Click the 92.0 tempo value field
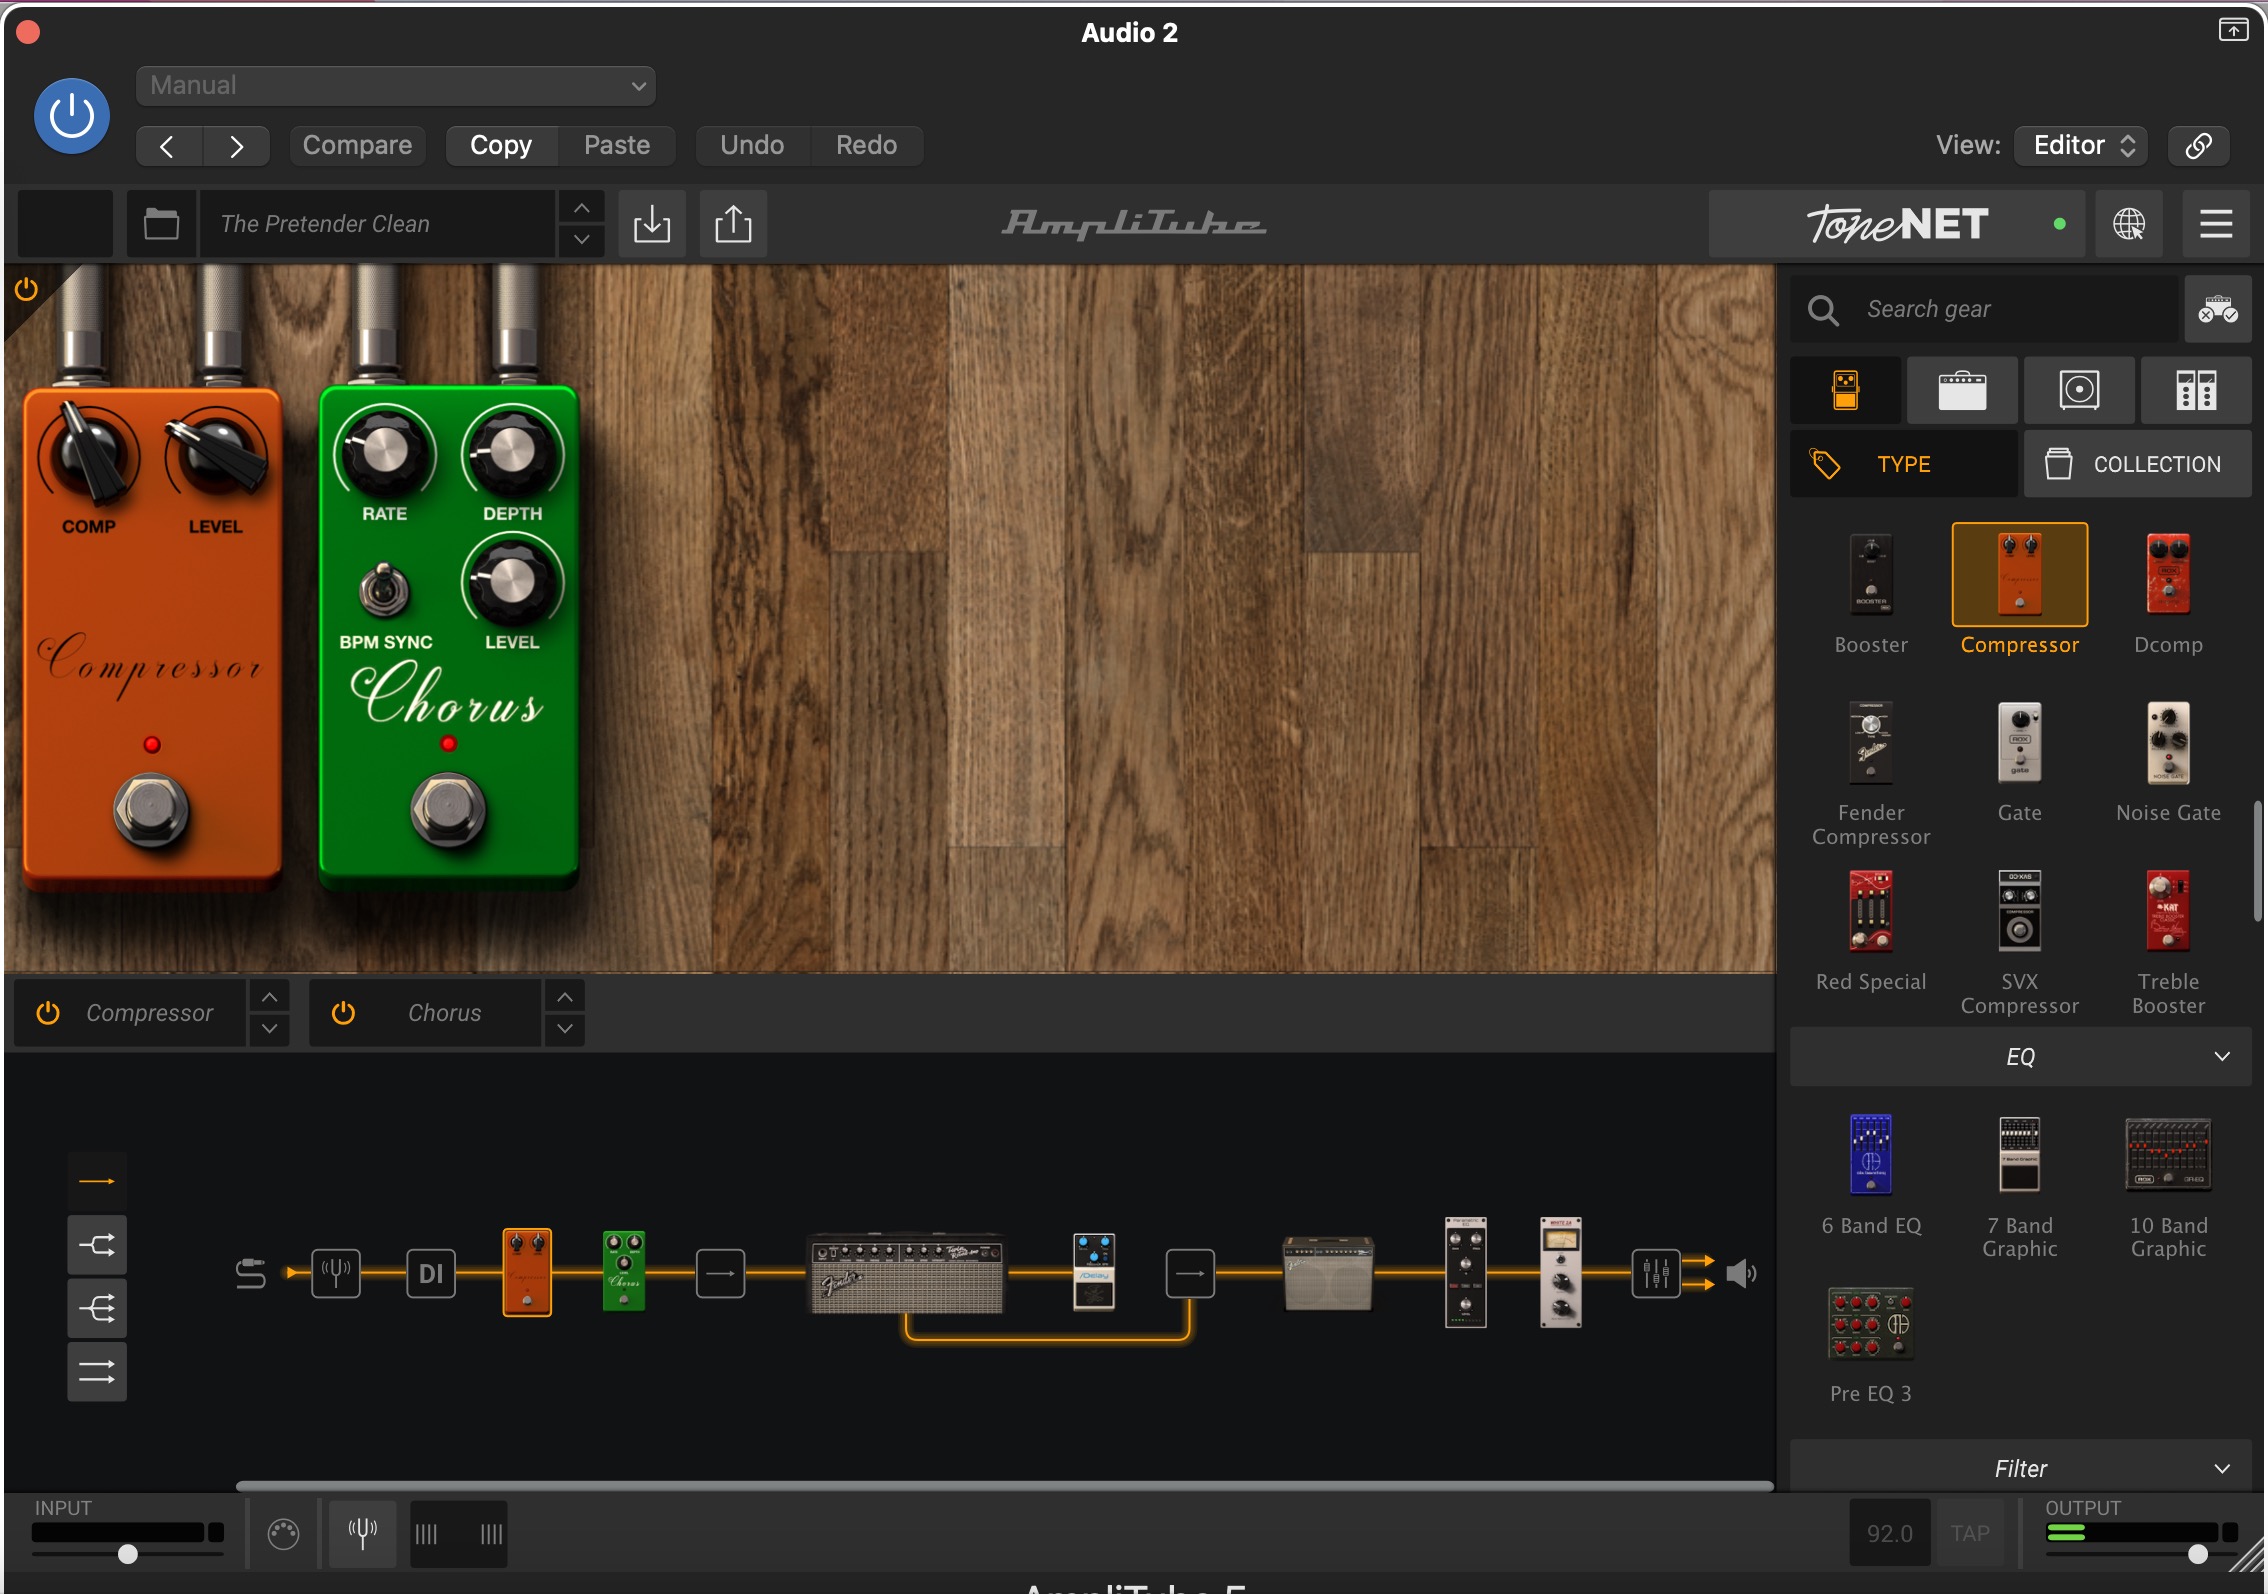 point(1889,1533)
